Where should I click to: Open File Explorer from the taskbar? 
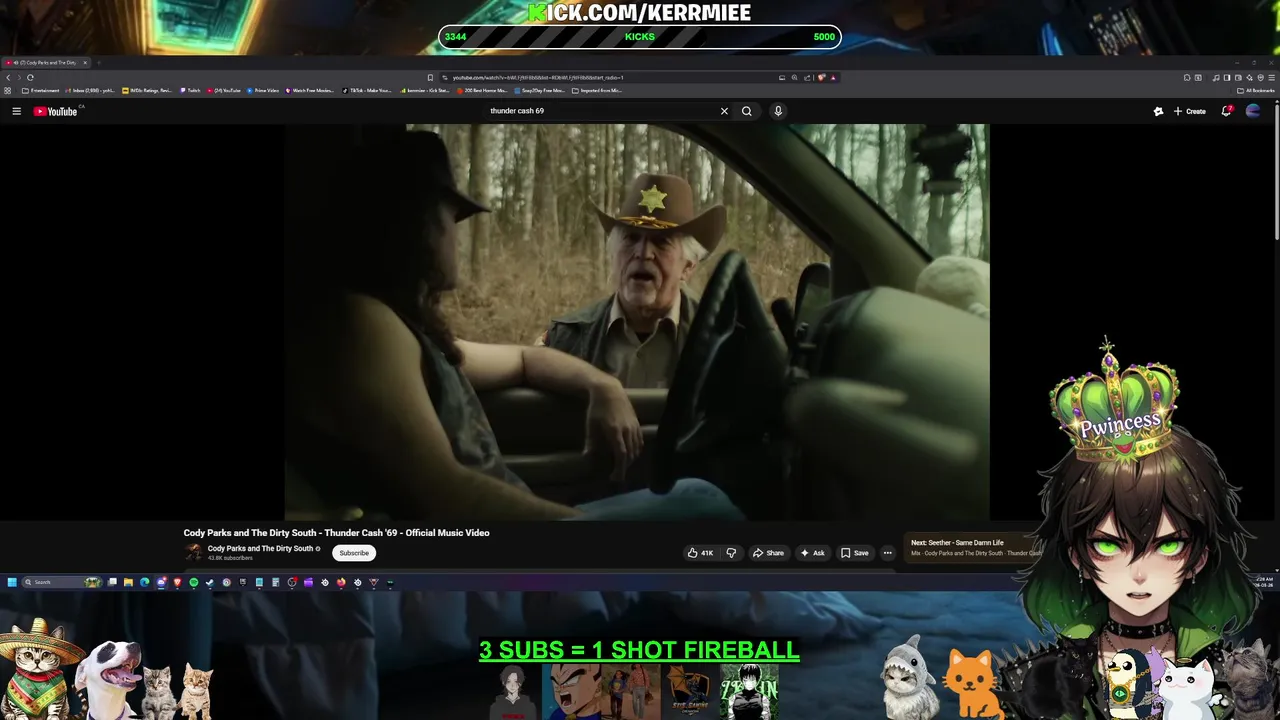(x=128, y=582)
